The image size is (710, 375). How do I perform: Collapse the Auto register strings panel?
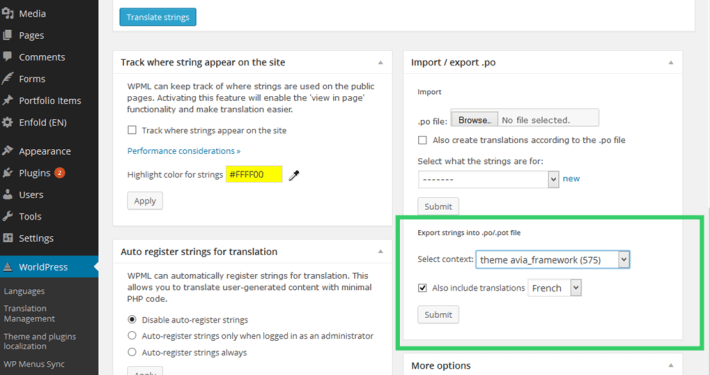point(380,251)
